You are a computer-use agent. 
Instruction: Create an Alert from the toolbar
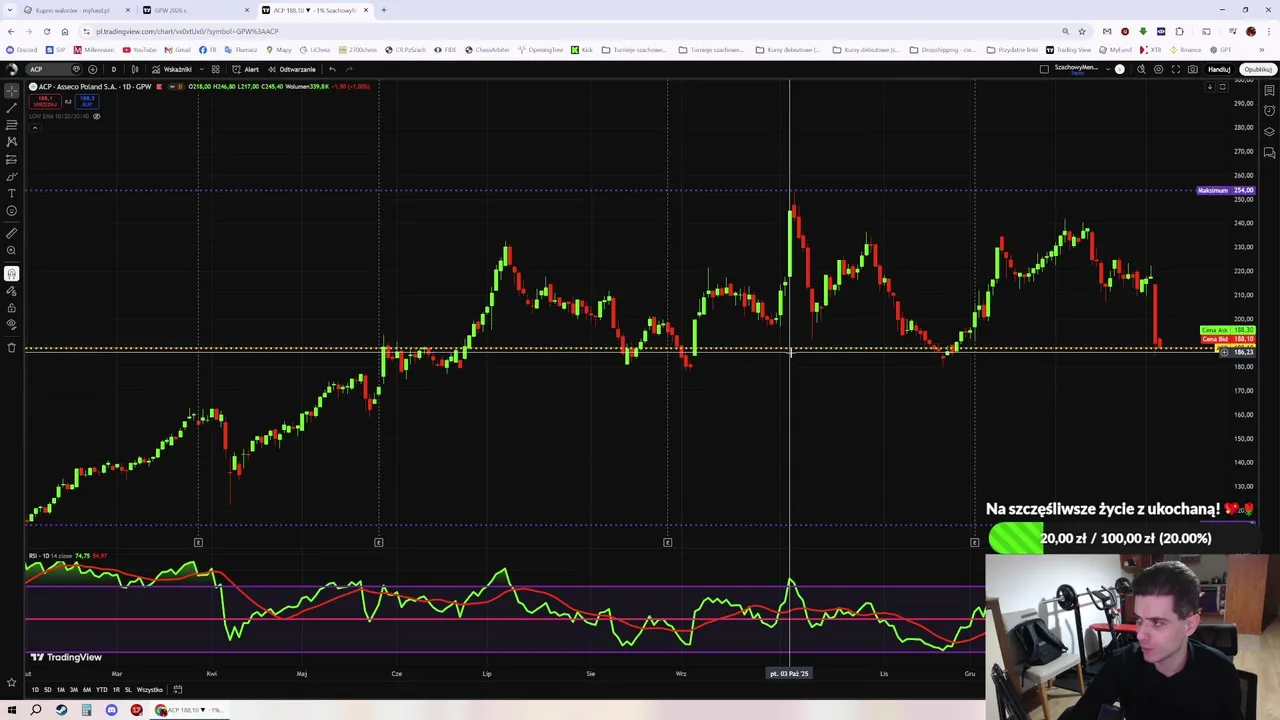tap(245, 69)
